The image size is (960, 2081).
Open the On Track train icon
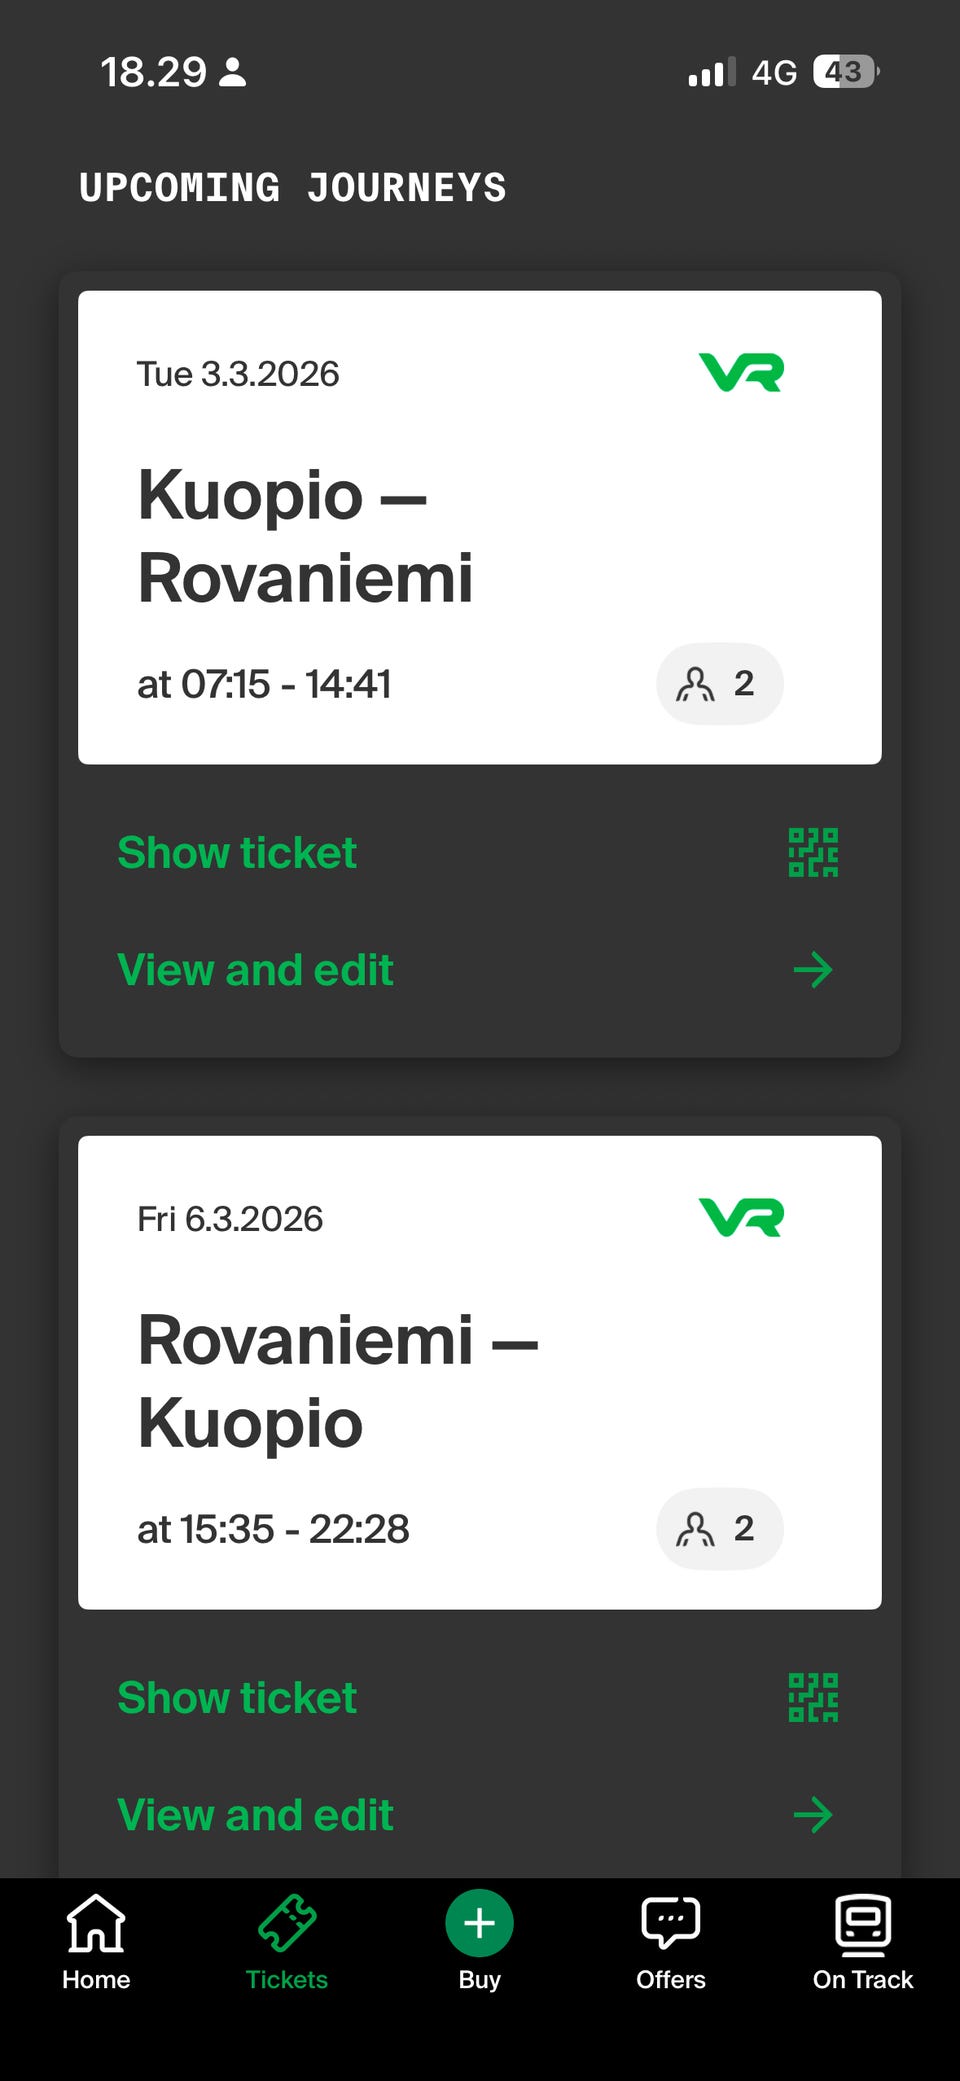click(x=862, y=1924)
